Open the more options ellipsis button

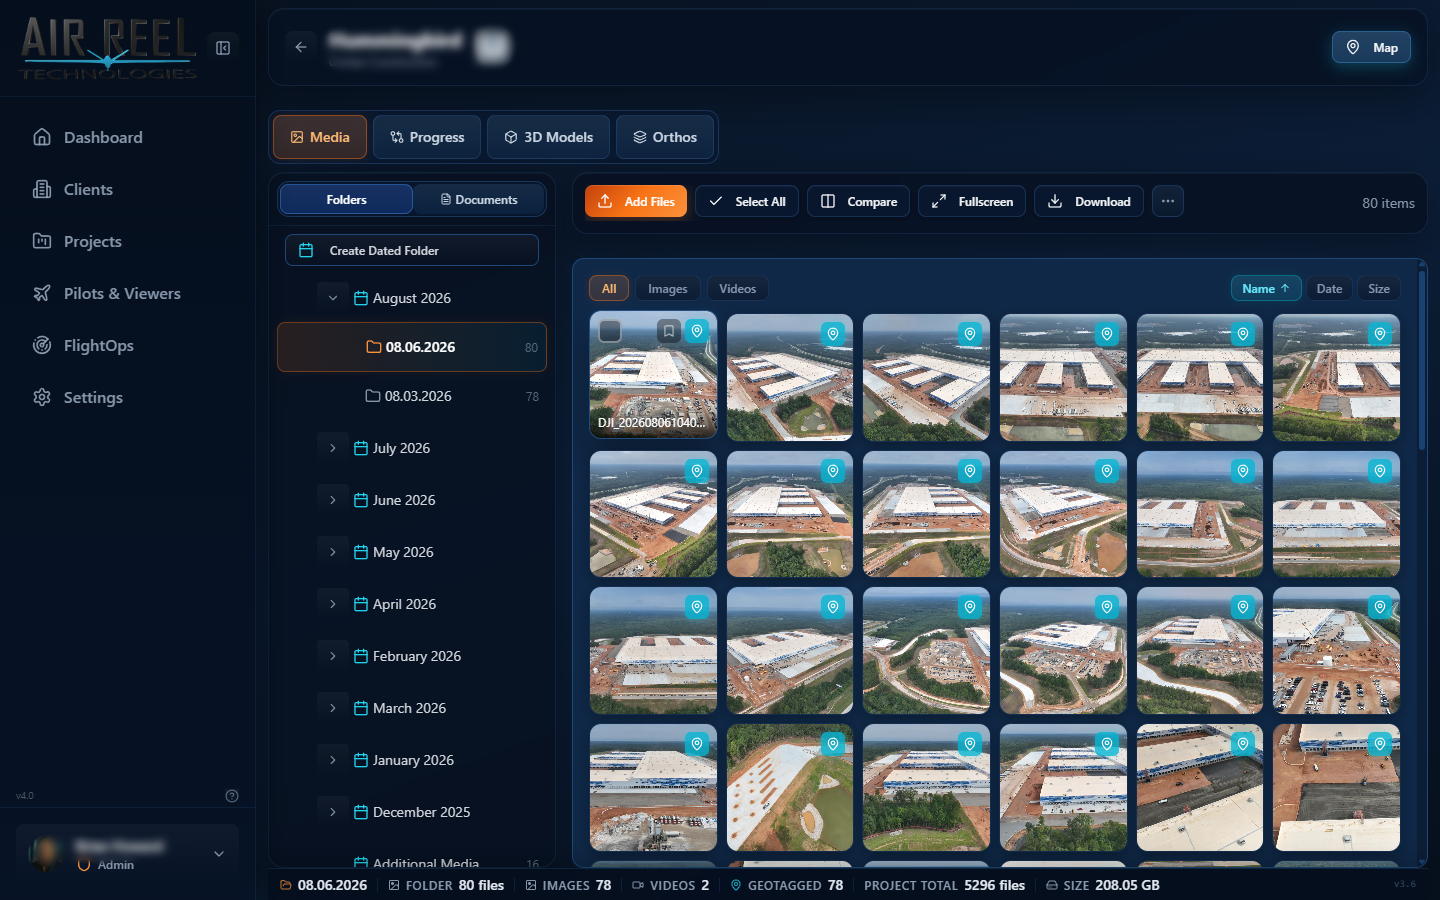click(x=1168, y=201)
